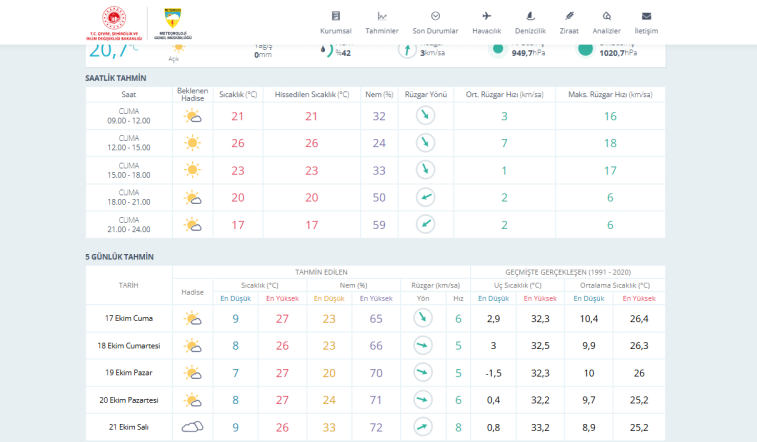Click the Çevre Bakanlığı ministry logo

click(x=116, y=21)
